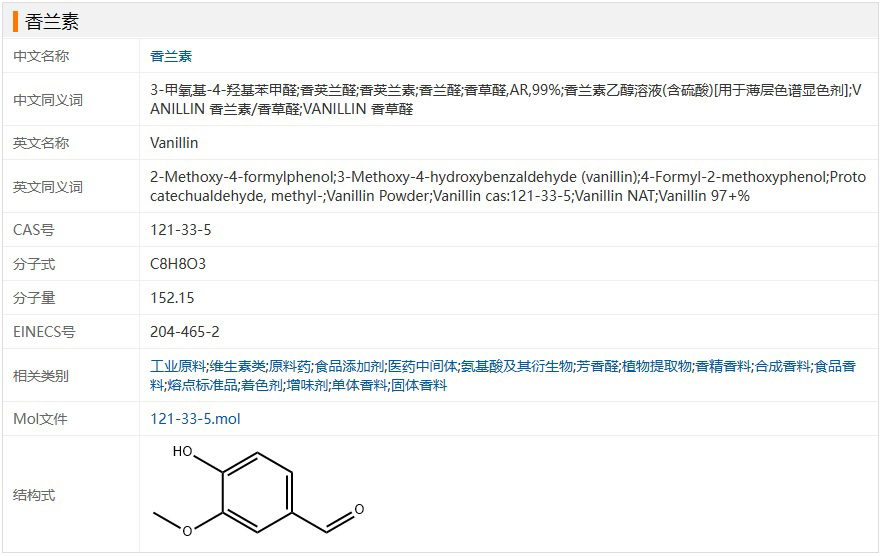
Task: Open the 香精香料 category link
Action: (723, 366)
